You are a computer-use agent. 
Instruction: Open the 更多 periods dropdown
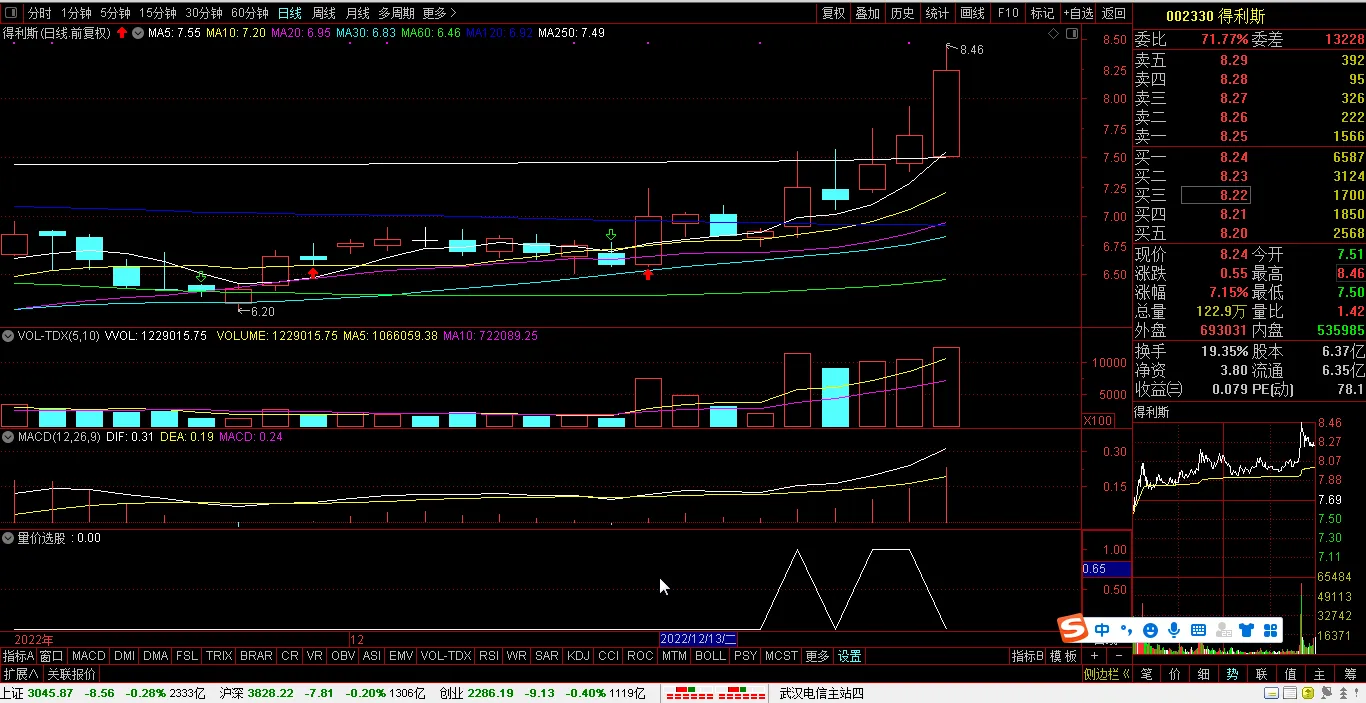[x=439, y=13]
